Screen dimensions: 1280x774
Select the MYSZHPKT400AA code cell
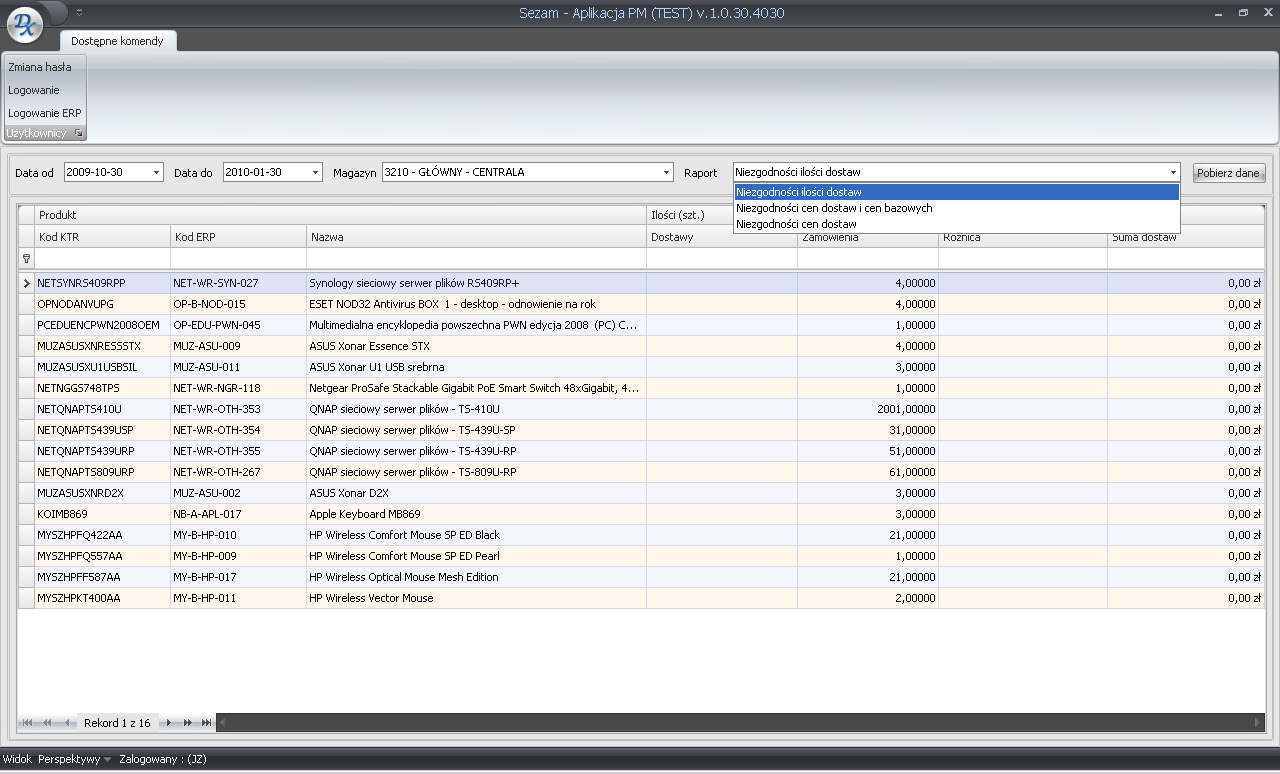102,598
